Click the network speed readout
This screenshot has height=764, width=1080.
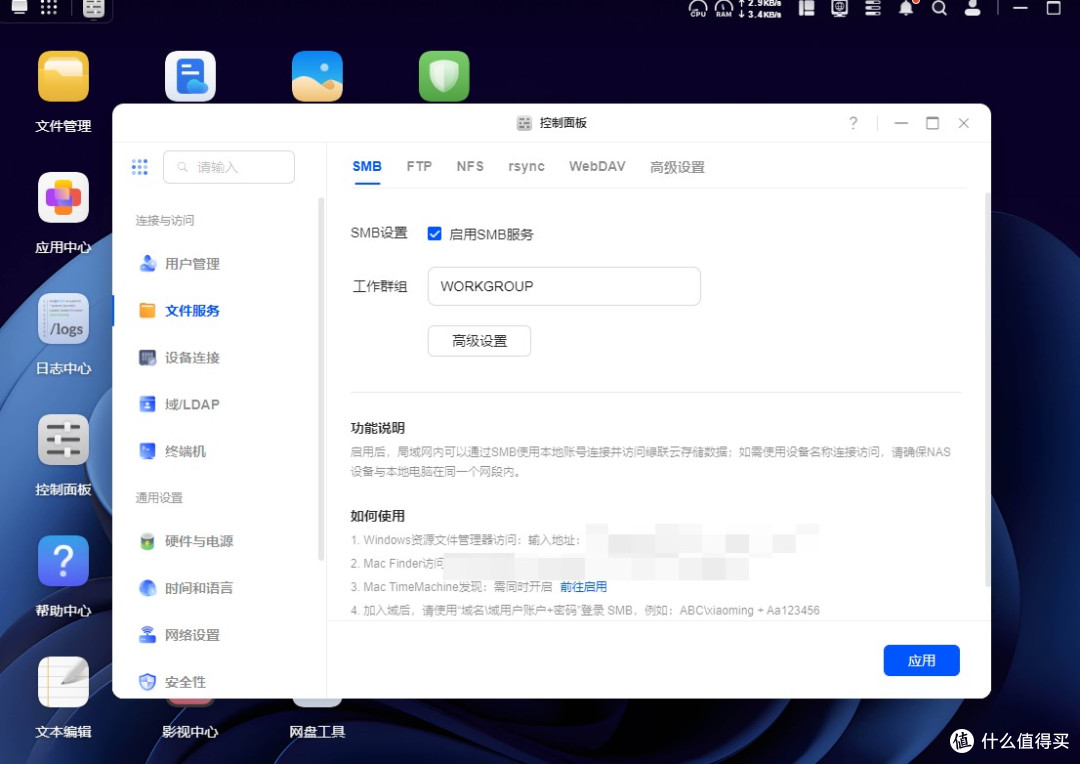(x=760, y=8)
